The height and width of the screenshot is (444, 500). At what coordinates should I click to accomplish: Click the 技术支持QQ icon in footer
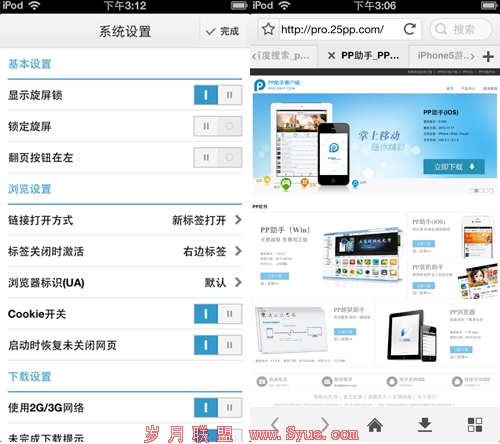coord(392,381)
